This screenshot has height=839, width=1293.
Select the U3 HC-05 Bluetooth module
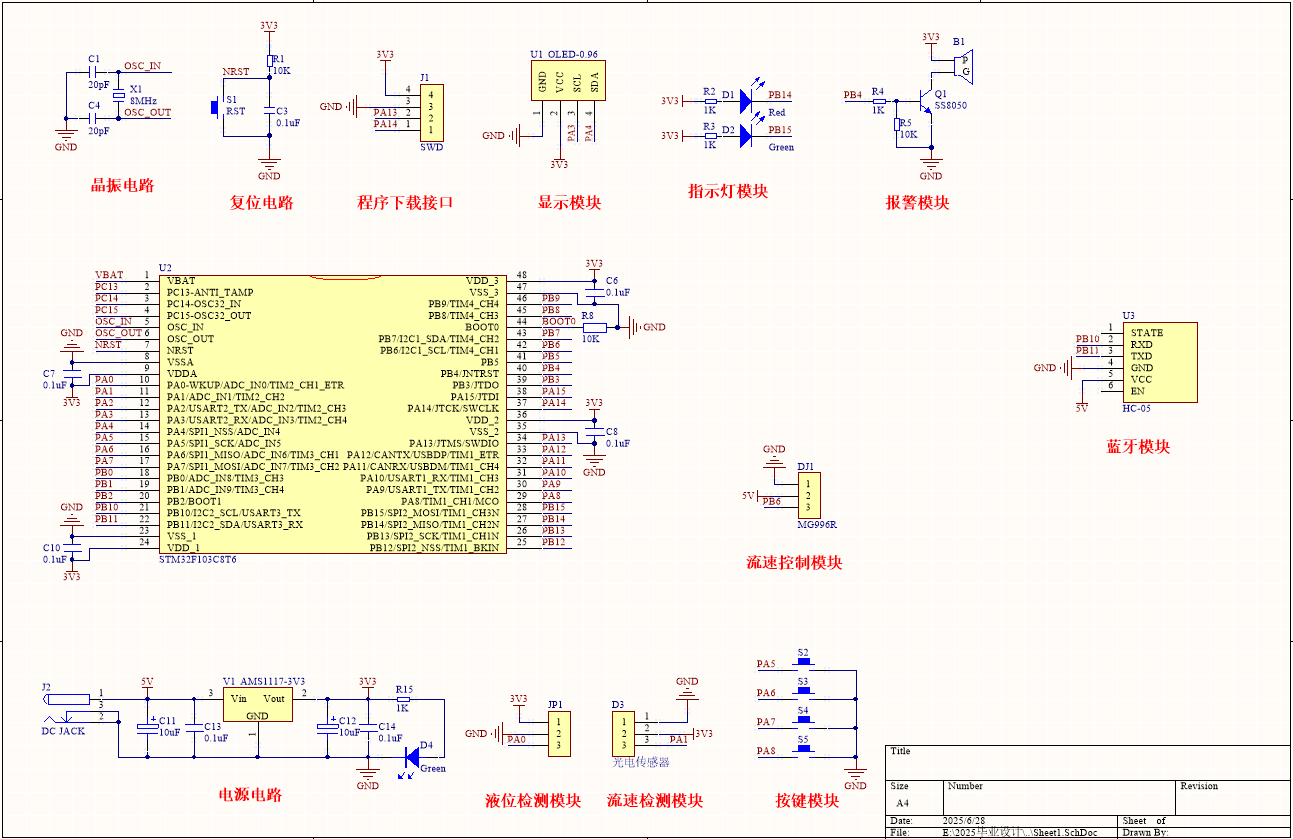pyautogui.click(x=1159, y=362)
